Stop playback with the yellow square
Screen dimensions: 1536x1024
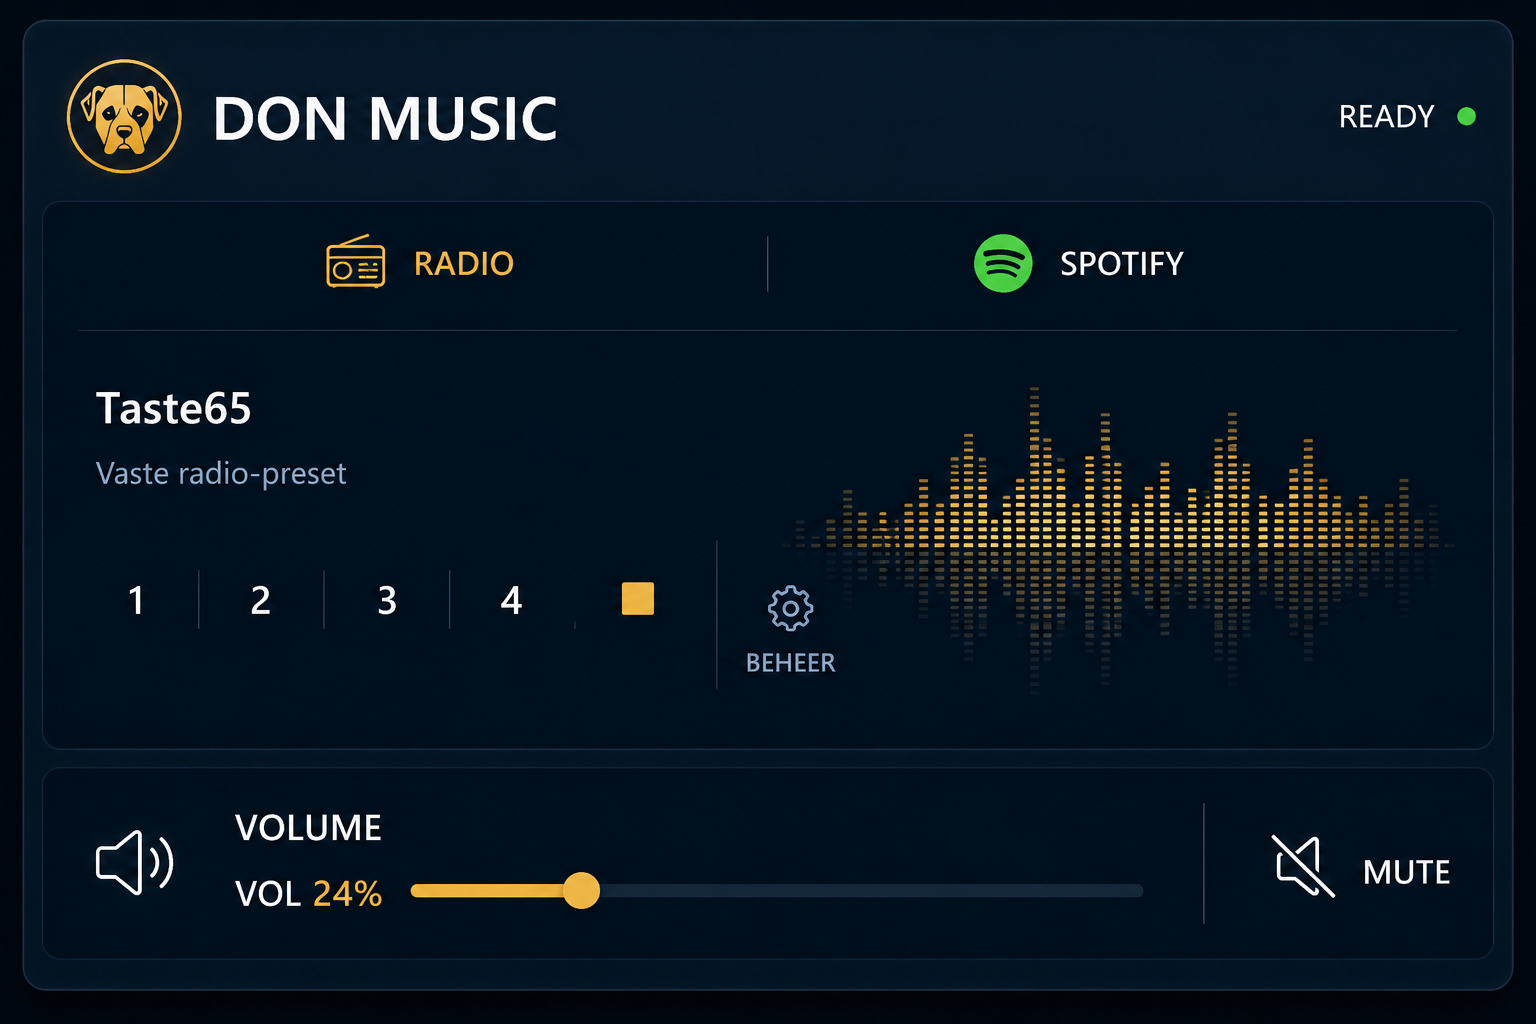638,599
